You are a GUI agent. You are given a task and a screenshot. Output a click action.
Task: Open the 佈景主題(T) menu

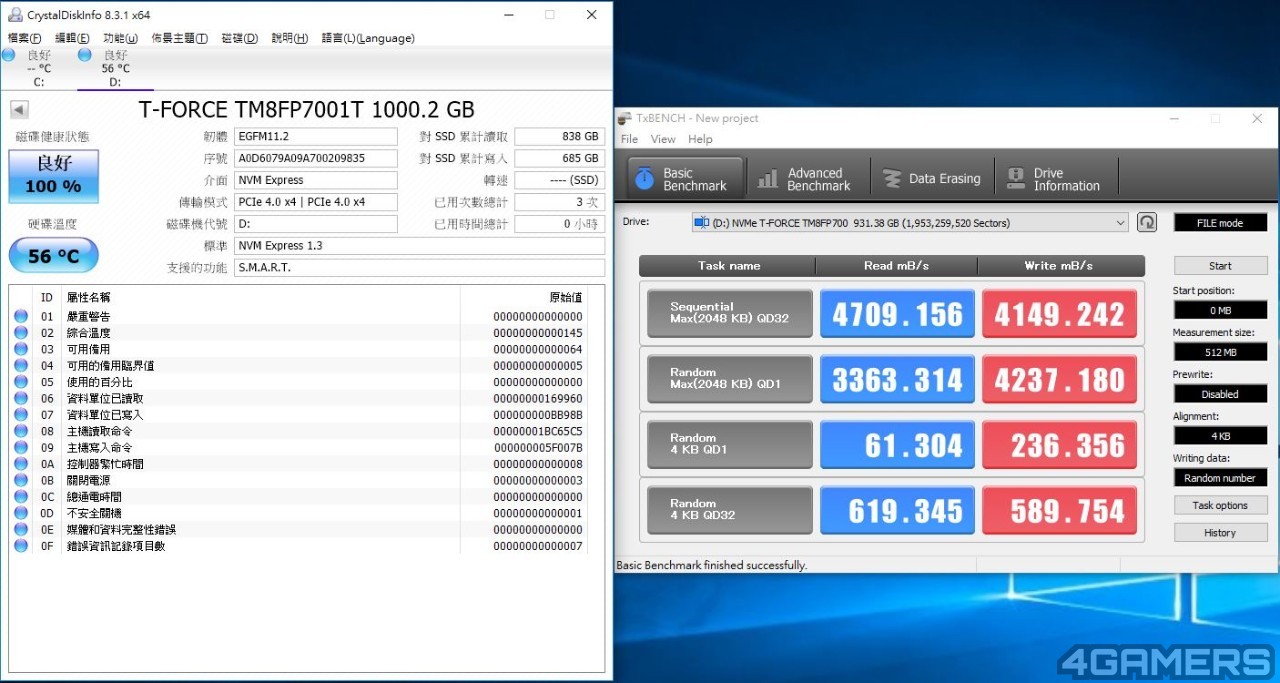[x=179, y=38]
